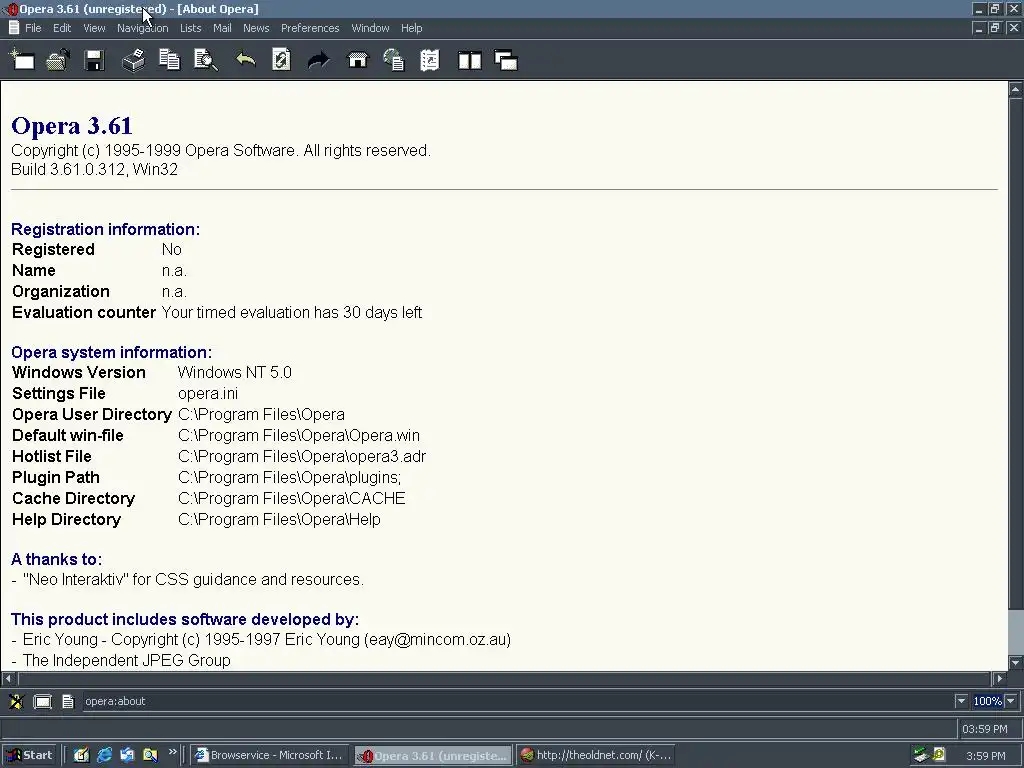Click the opera:about address field
This screenshot has width=1024, height=768.
(x=518, y=701)
